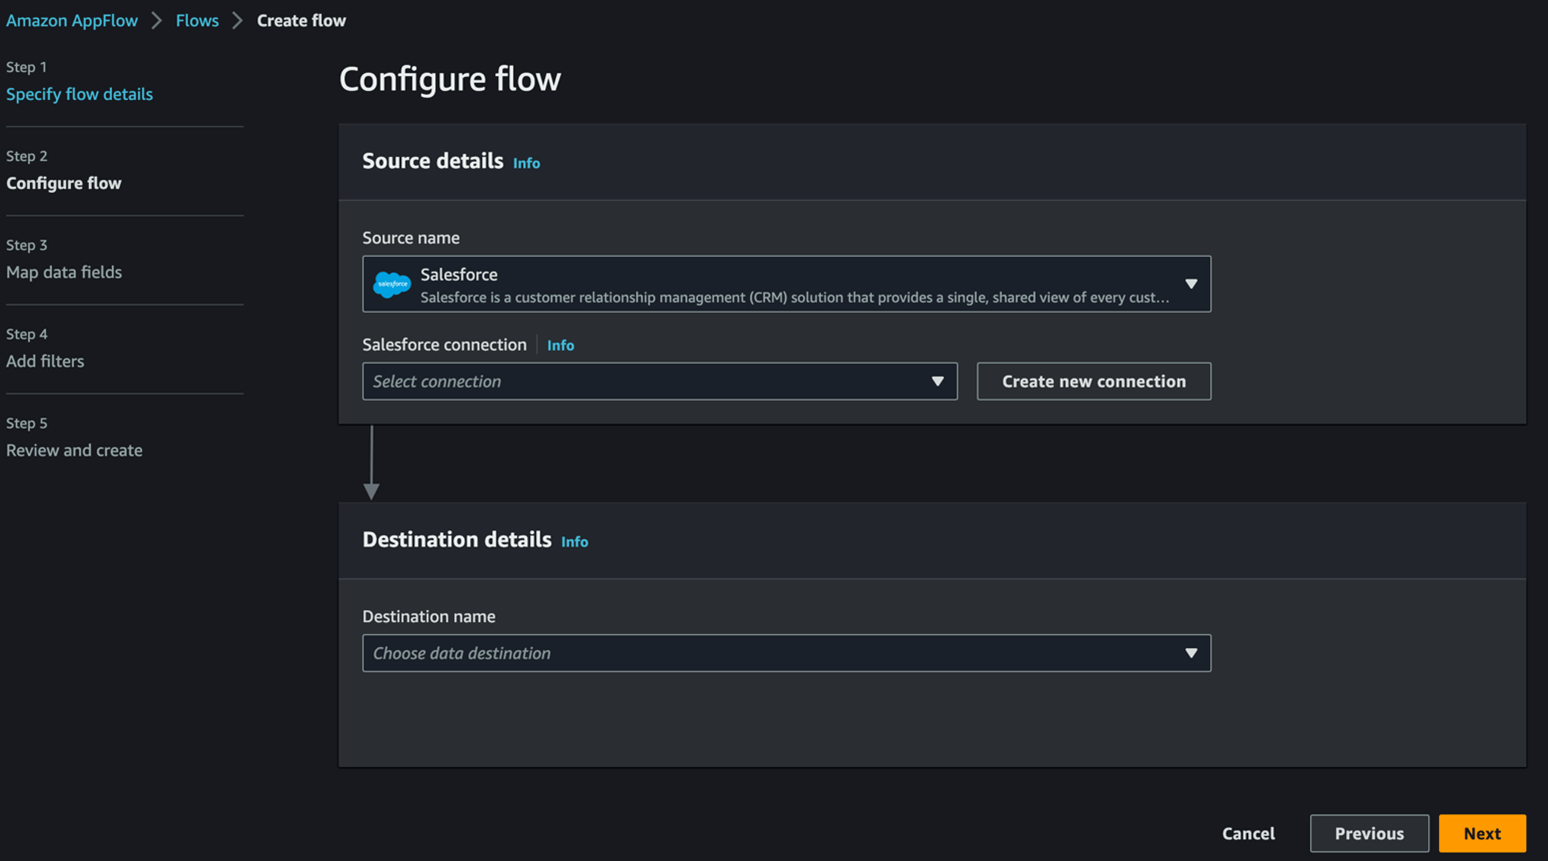This screenshot has height=861, width=1548.
Task: Jump to Step 5 Review and create
Action: (74, 450)
